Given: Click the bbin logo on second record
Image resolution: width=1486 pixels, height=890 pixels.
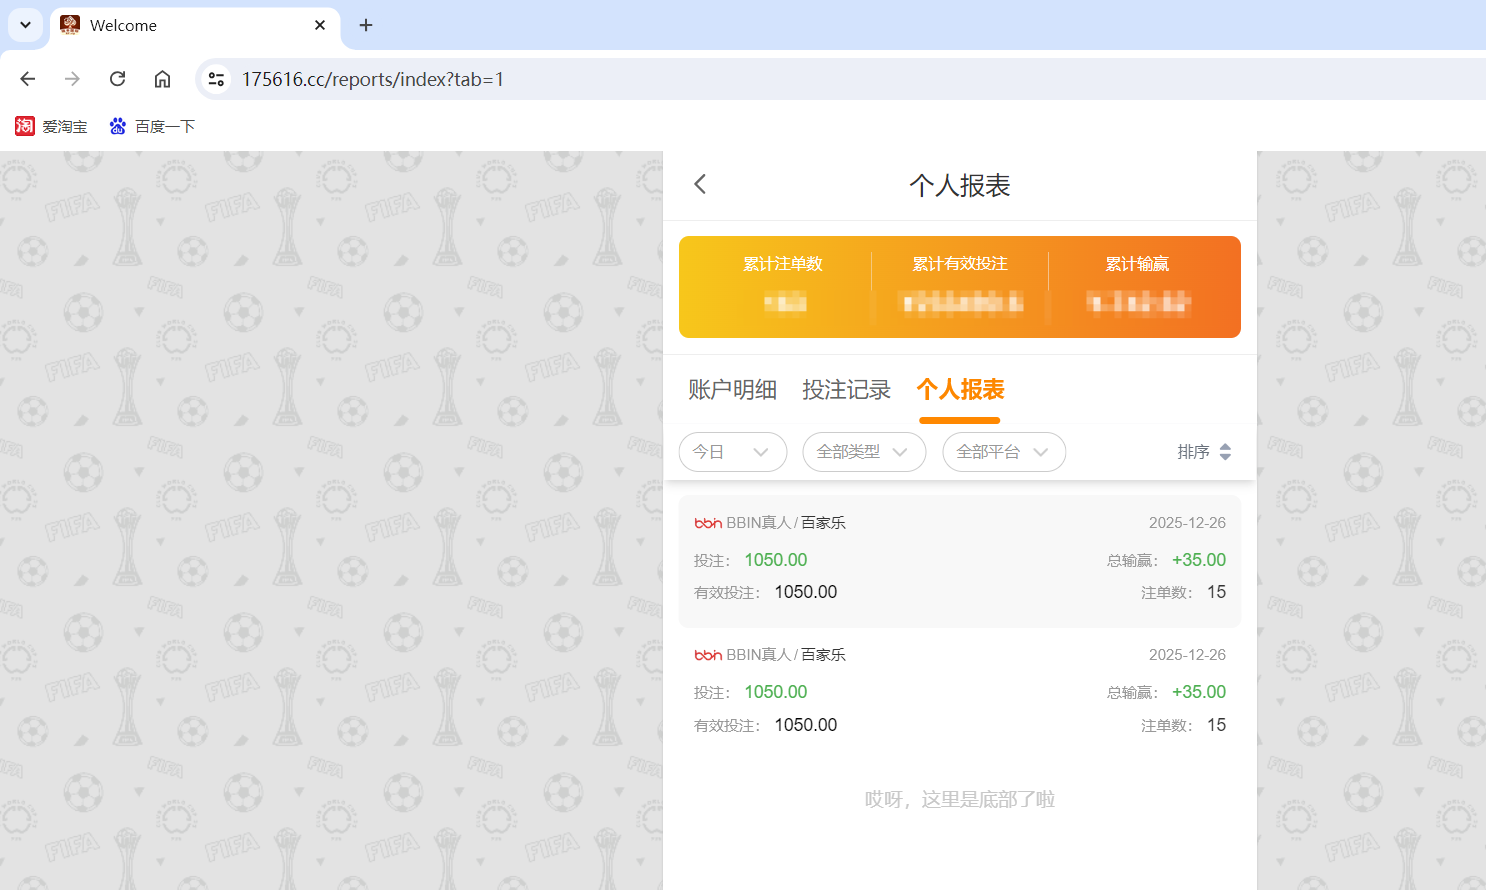Looking at the screenshot, I should 708,654.
